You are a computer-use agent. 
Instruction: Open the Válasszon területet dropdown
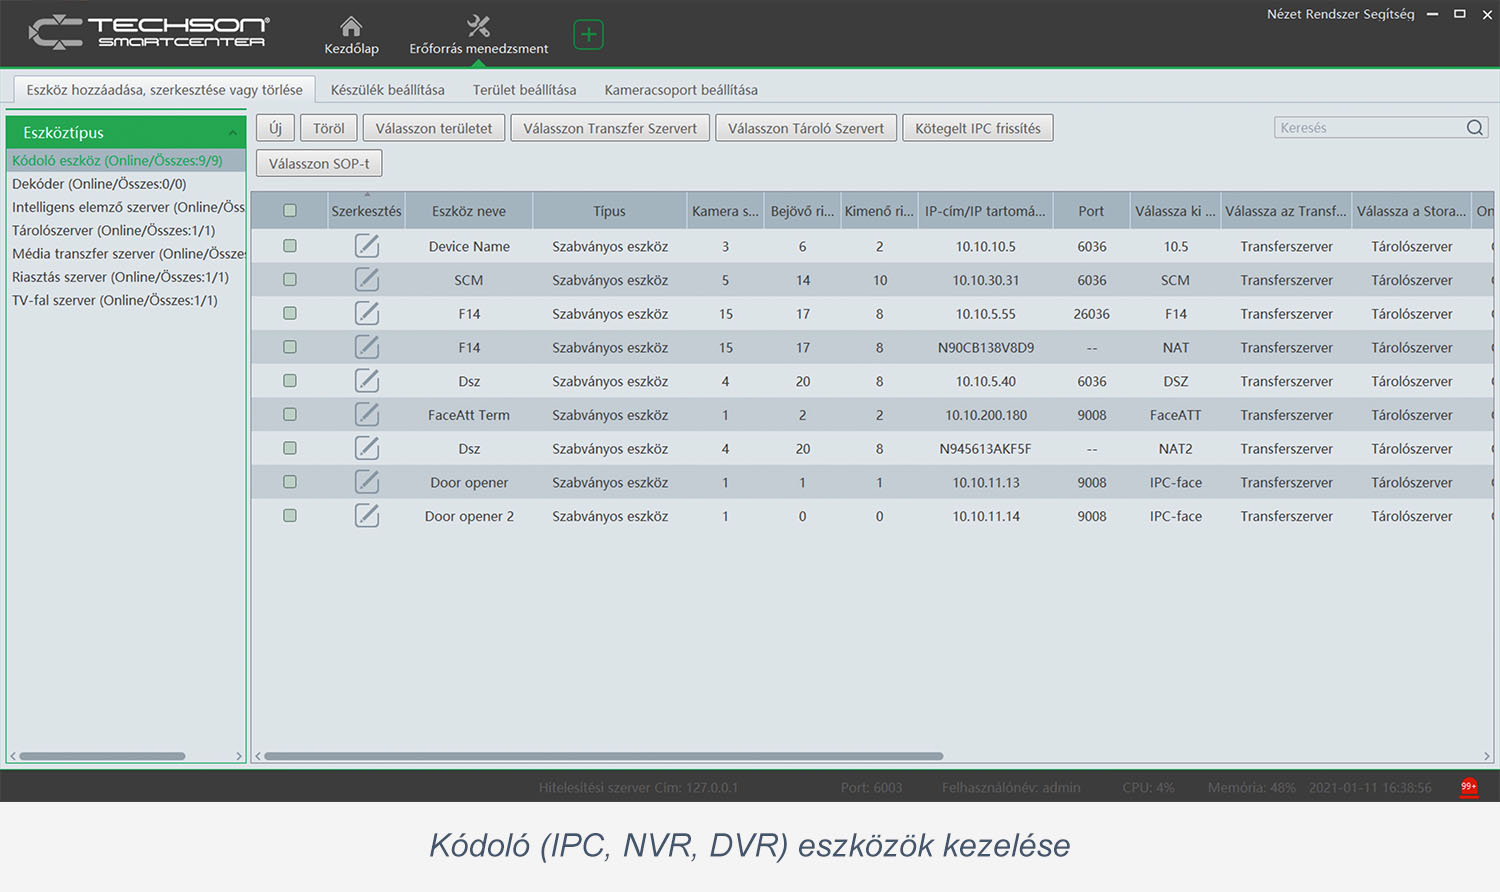(434, 128)
